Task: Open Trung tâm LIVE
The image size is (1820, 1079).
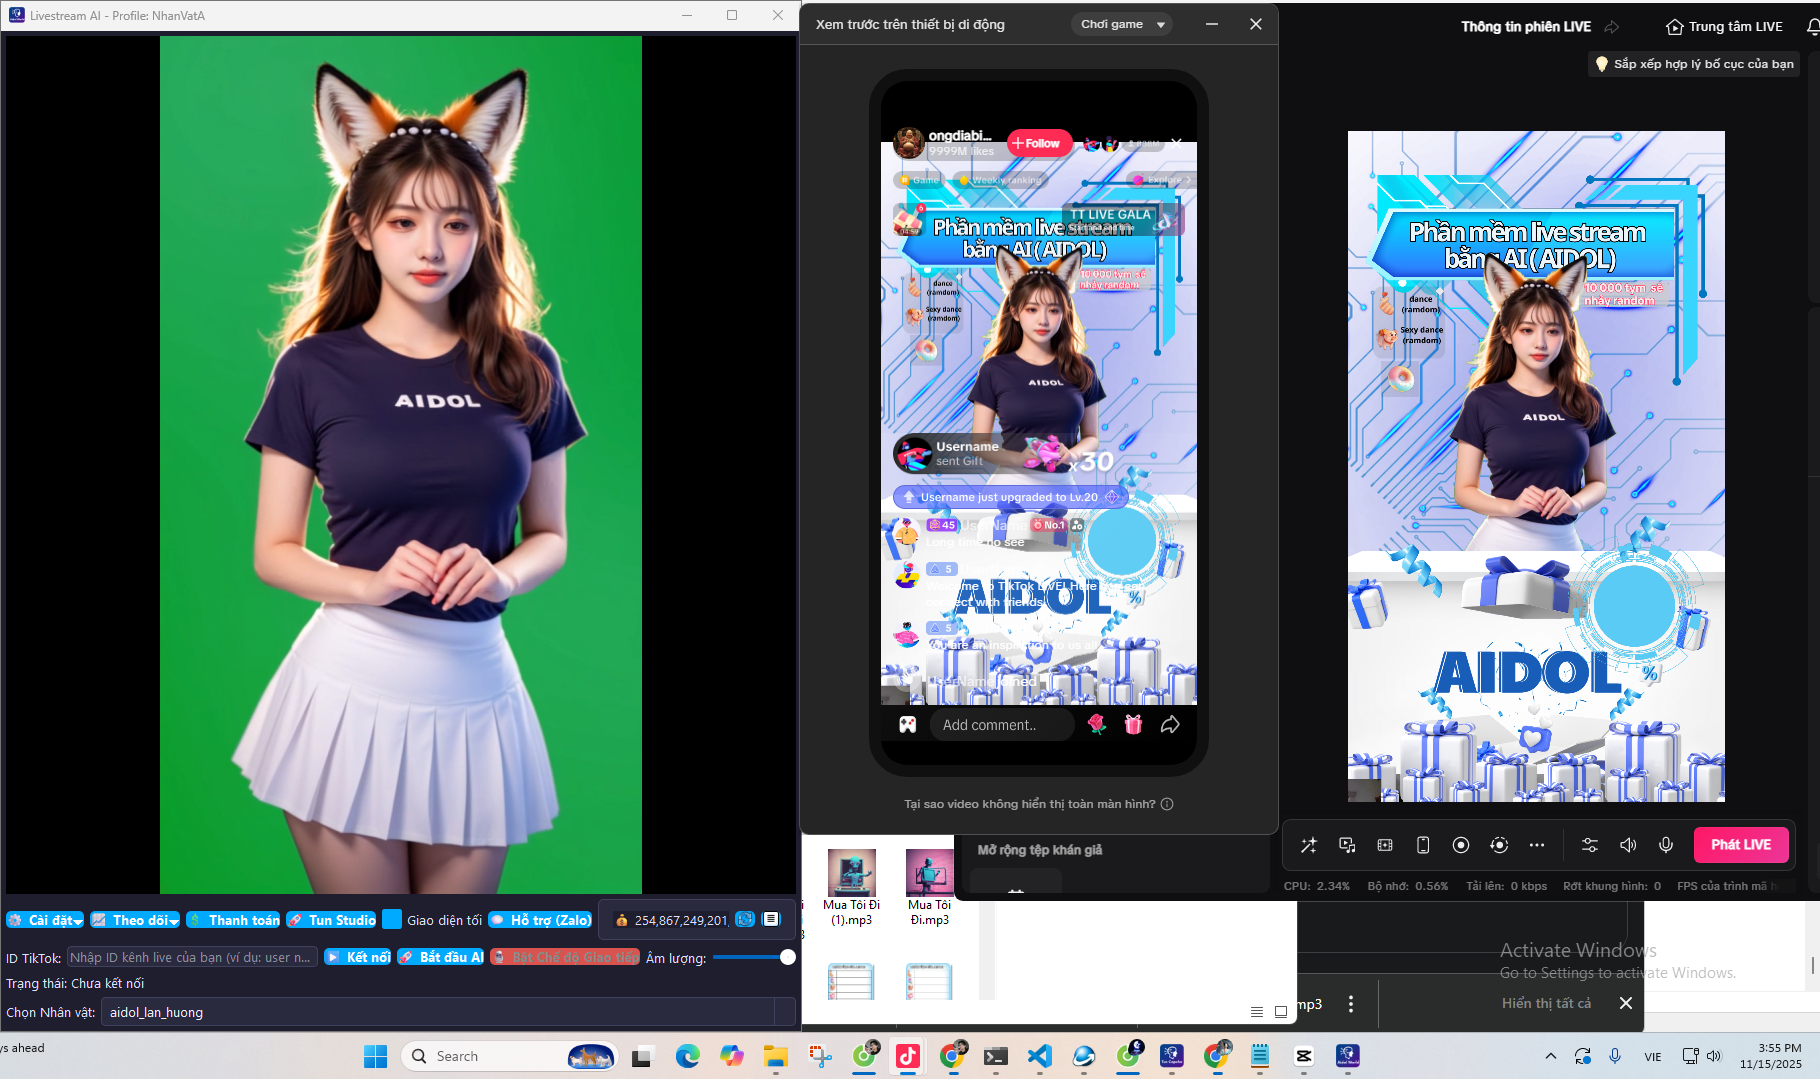Action: tap(1725, 27)
